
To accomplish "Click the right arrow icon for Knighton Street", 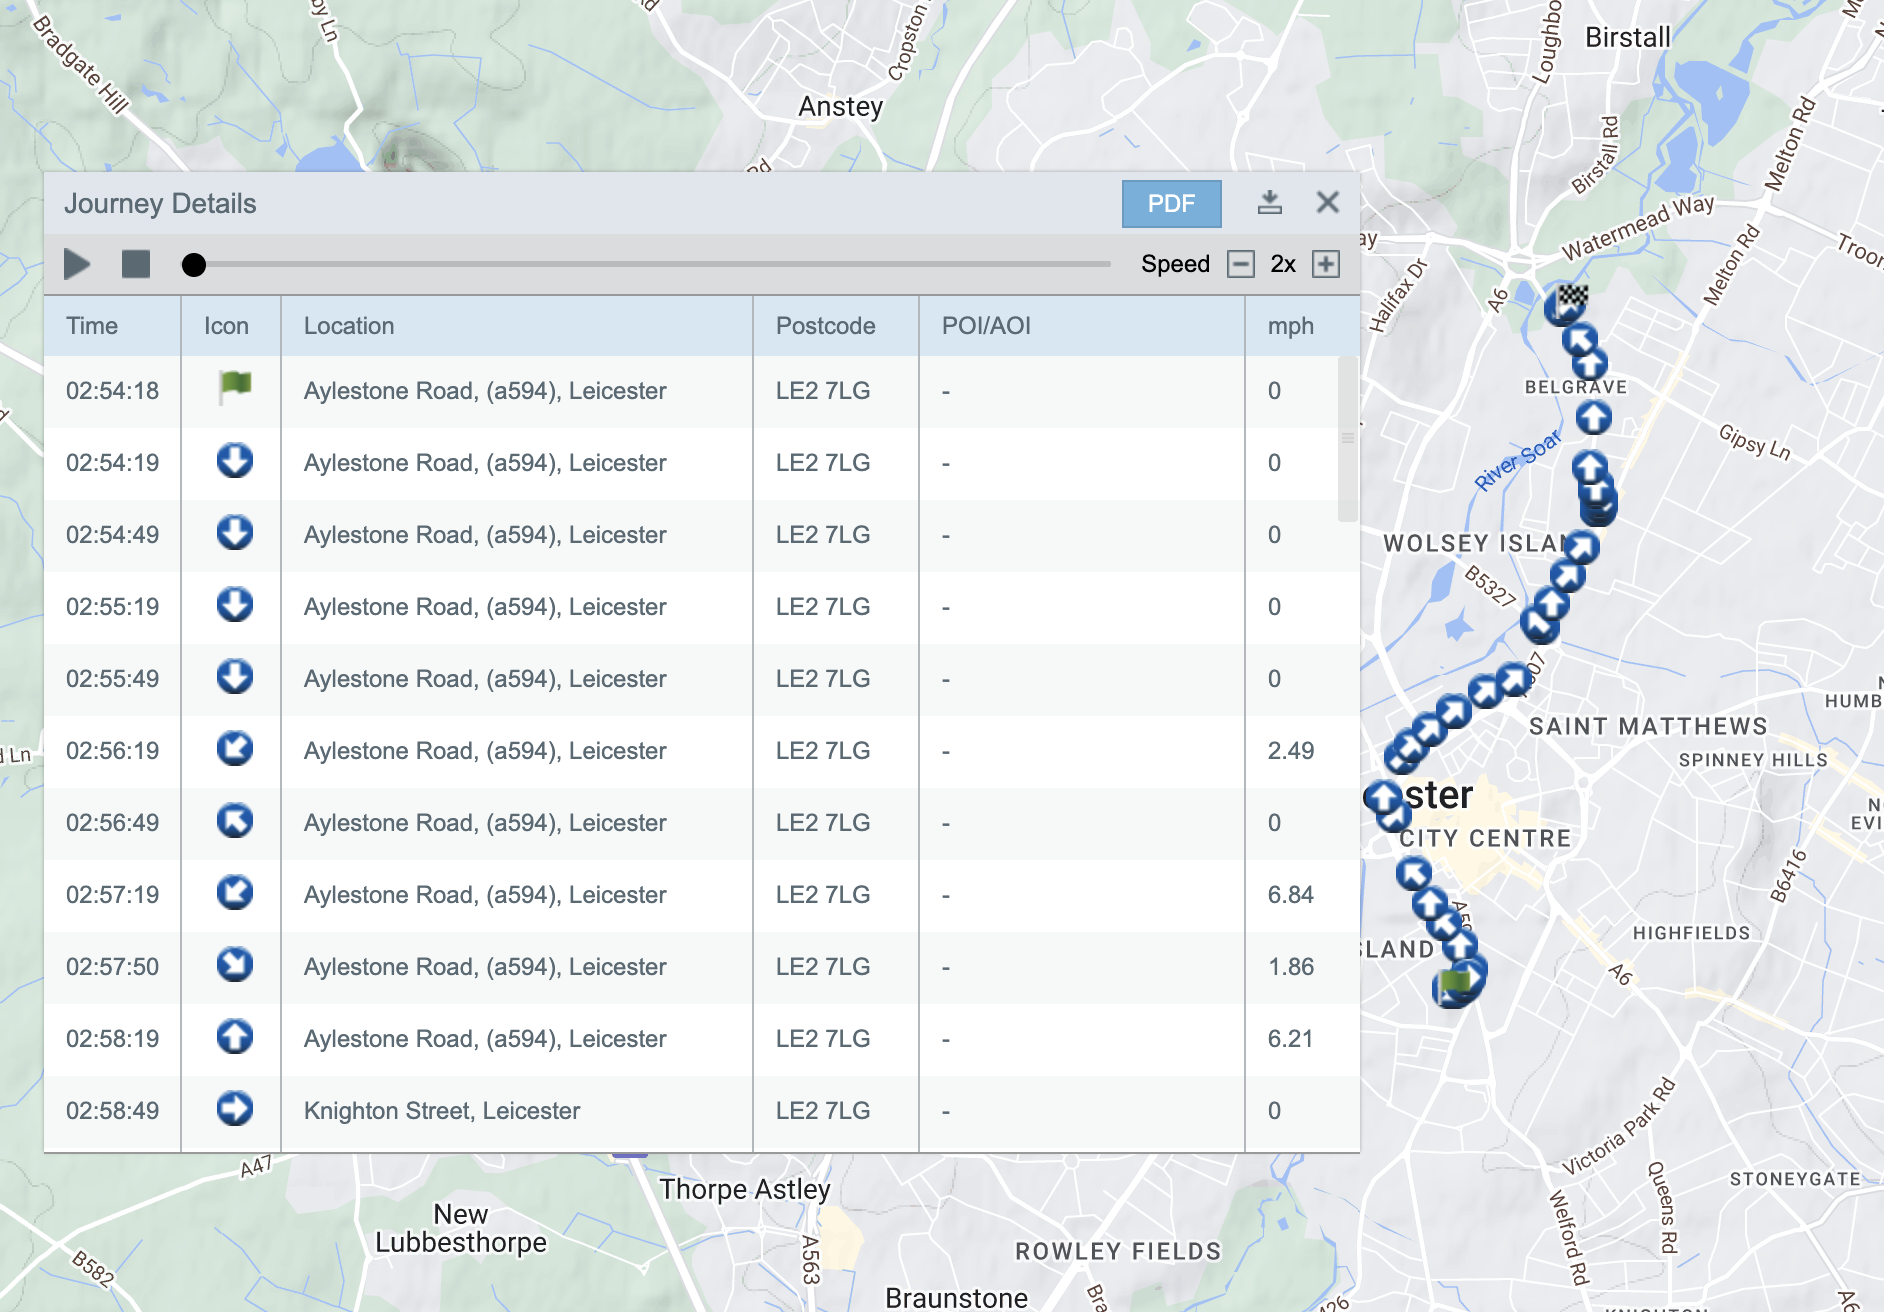I will pos(235,1109).
